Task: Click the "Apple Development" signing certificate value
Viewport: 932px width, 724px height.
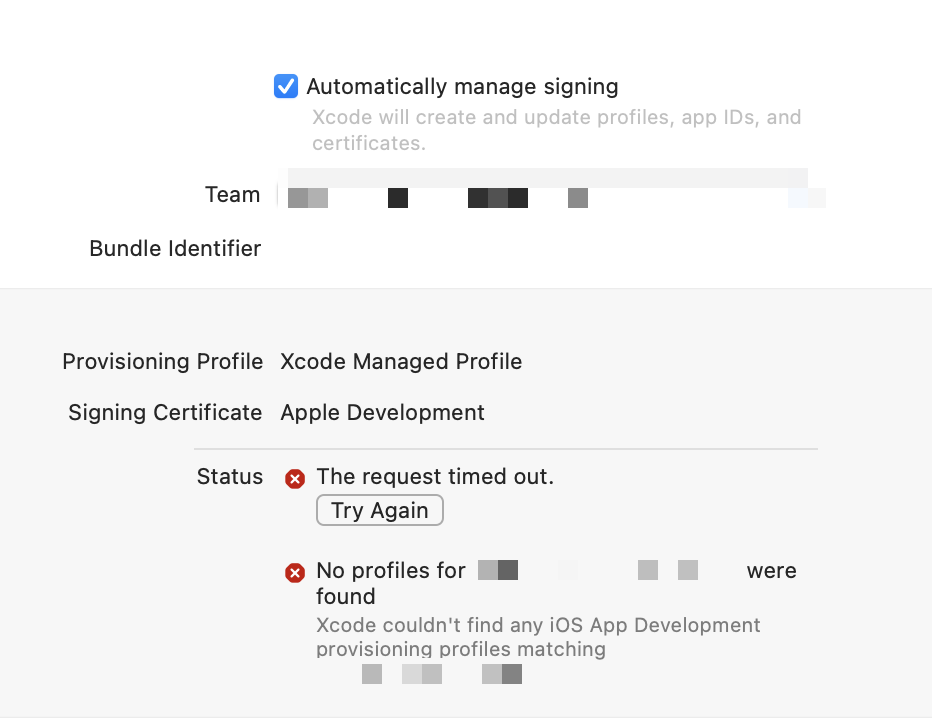Action: pos(384,412)
